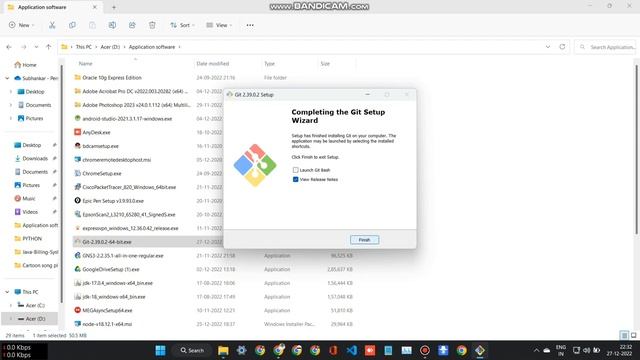Screen dimensions: 640x360
Task: Click the Copy icon in File Explorer toolbar
Action: tap(72, 25)
